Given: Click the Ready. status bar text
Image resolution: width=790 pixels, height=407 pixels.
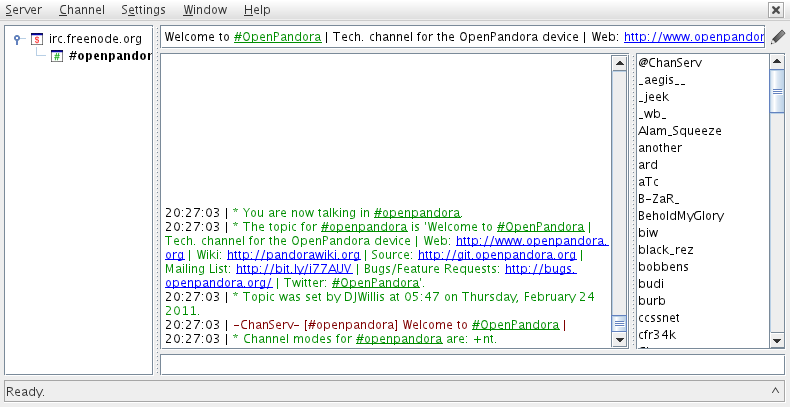Looking at the screenshot, I should (x=25, y=391).
